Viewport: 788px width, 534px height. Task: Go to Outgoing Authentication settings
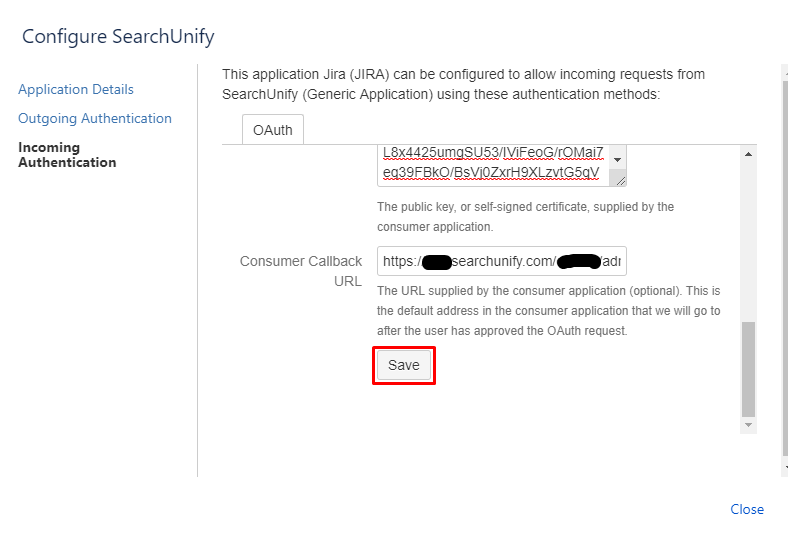[95, 118]
